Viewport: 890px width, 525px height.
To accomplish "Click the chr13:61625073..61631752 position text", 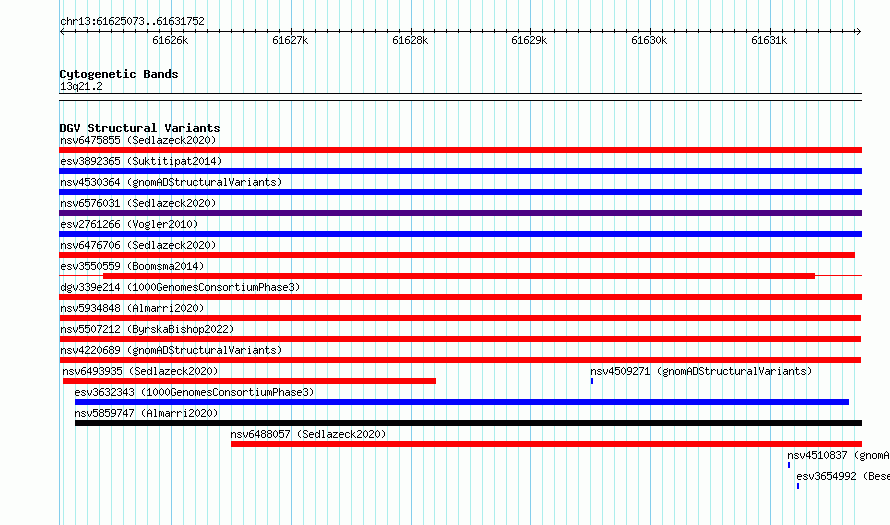I will [132, 21].
